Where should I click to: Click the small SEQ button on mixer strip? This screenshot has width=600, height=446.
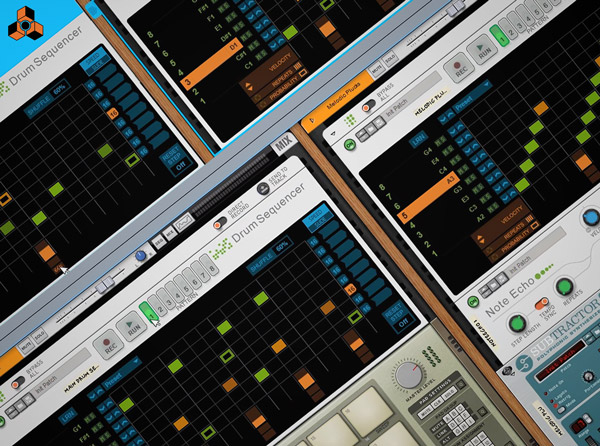pos(158,241)
